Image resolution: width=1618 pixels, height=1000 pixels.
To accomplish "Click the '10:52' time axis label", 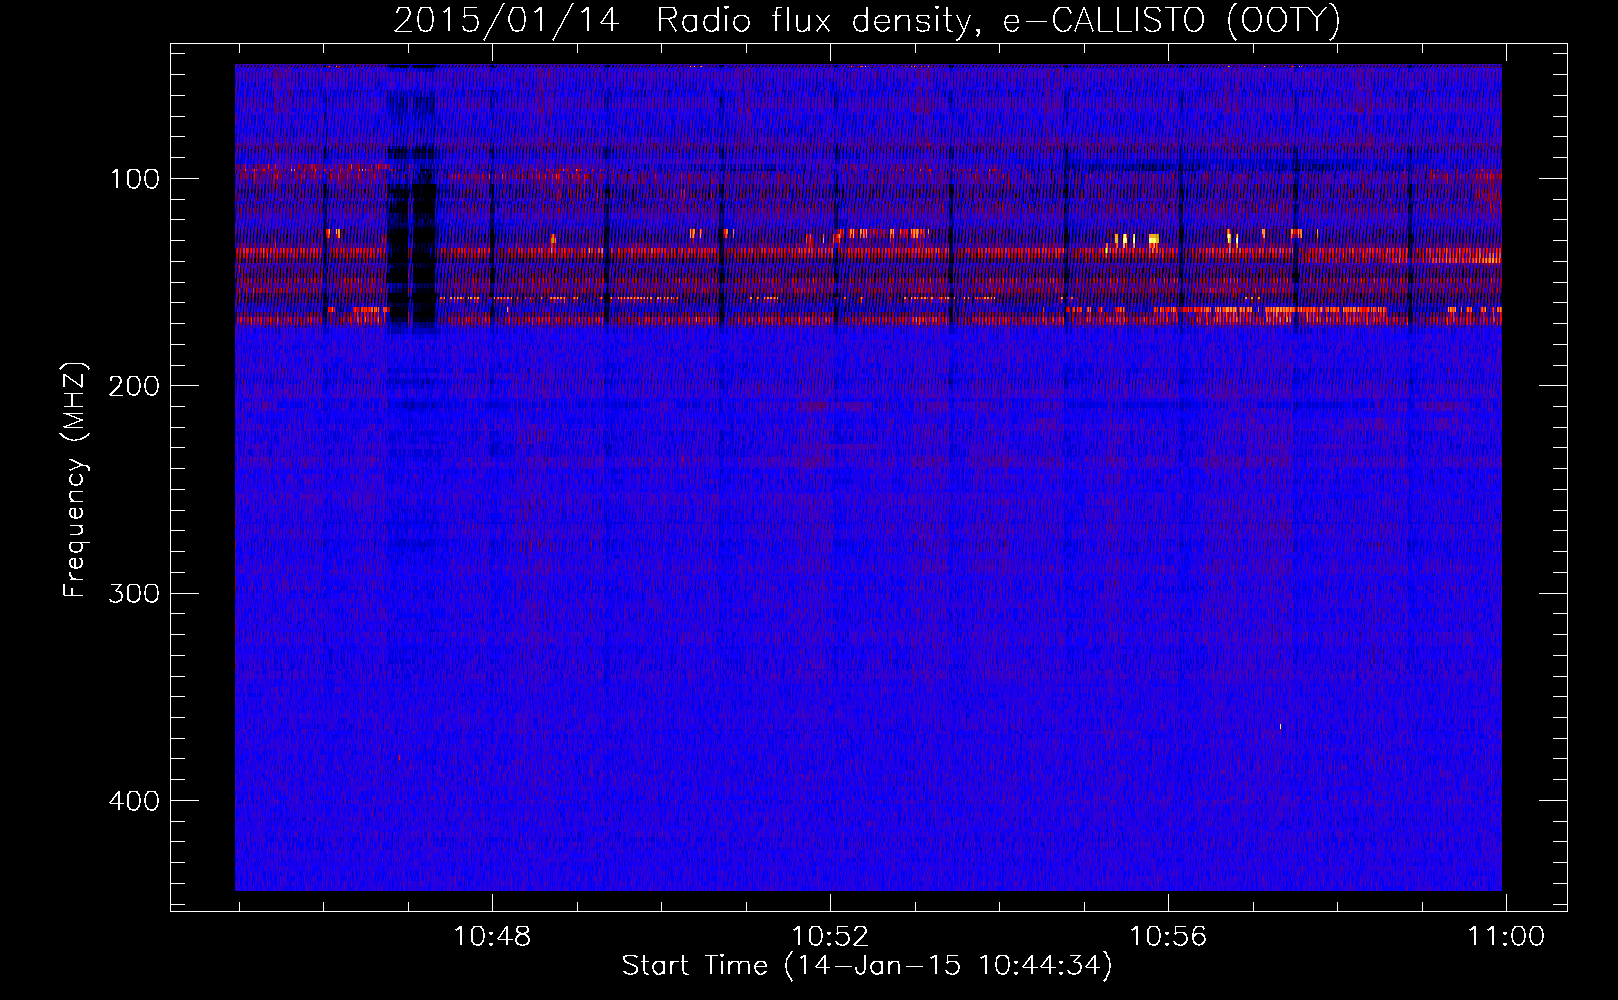I will [830, 937].
